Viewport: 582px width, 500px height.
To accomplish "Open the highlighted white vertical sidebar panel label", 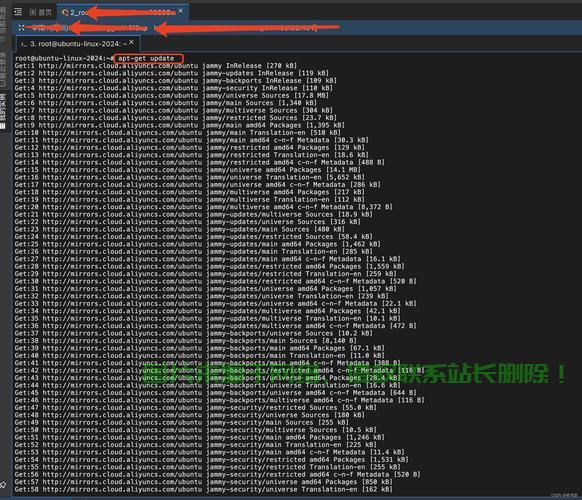I will pos(3,111).
